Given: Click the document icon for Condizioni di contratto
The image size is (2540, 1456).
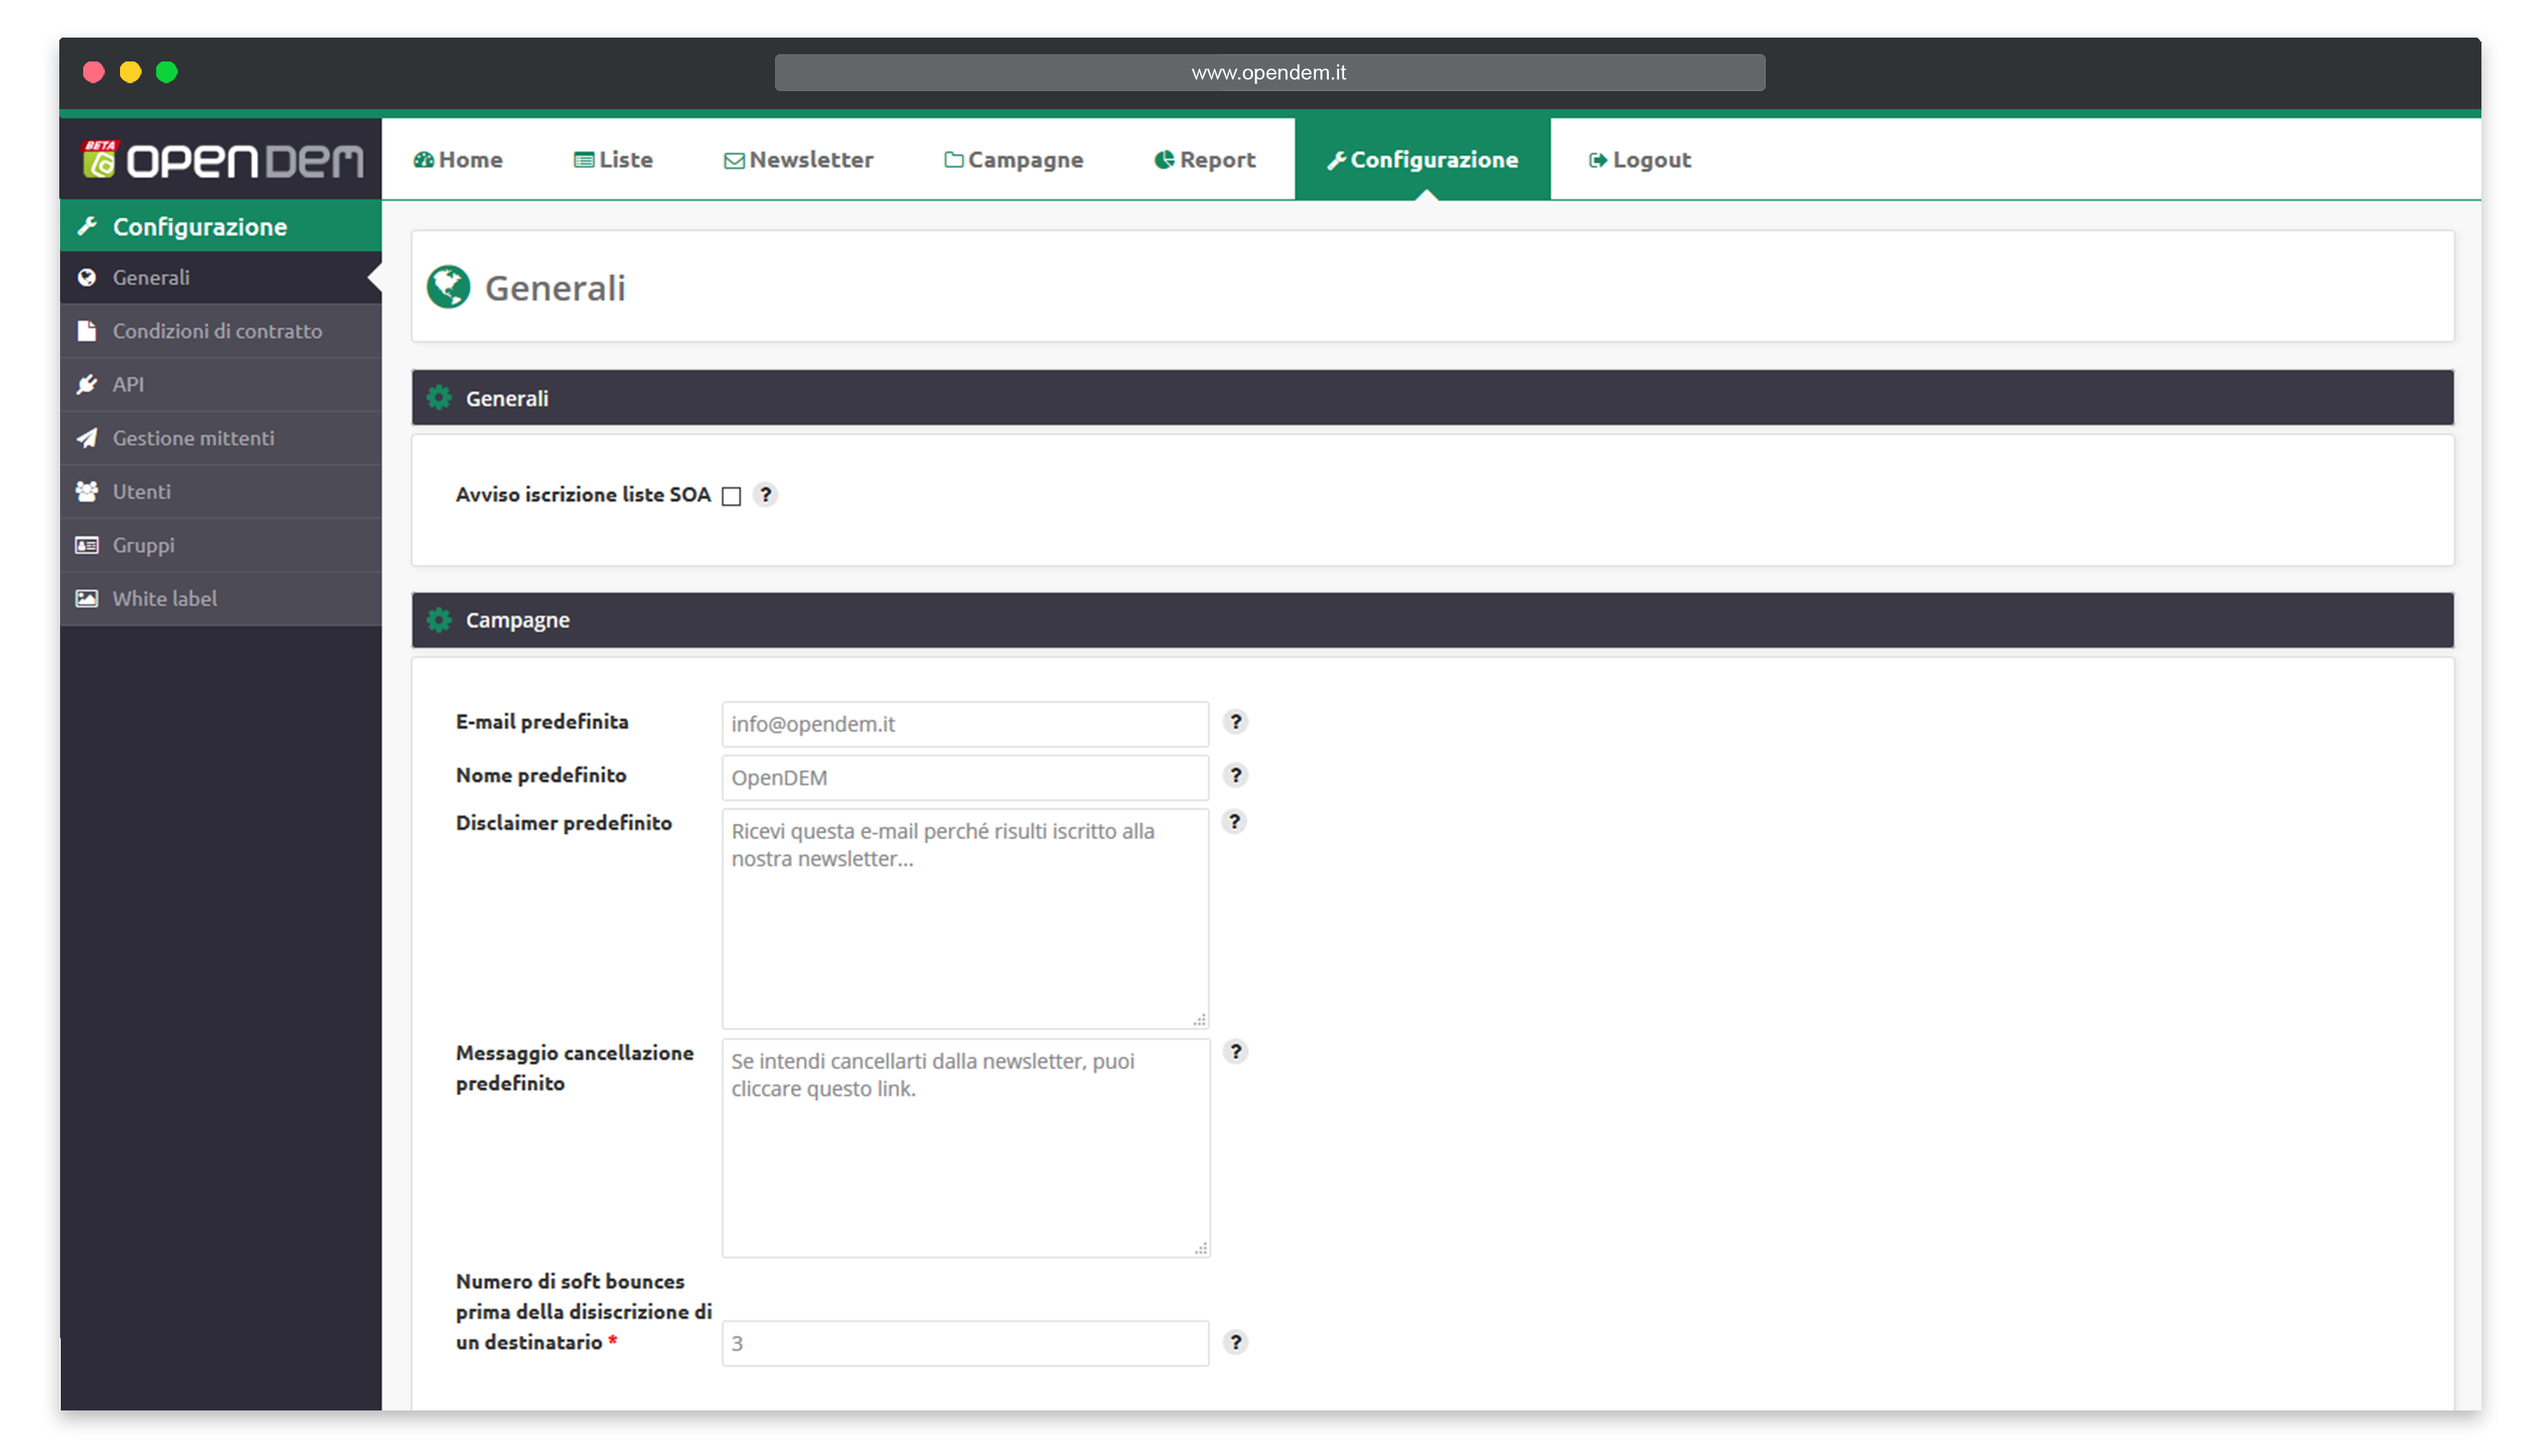Looking at the screenshot, I should (x=87, y=331).
